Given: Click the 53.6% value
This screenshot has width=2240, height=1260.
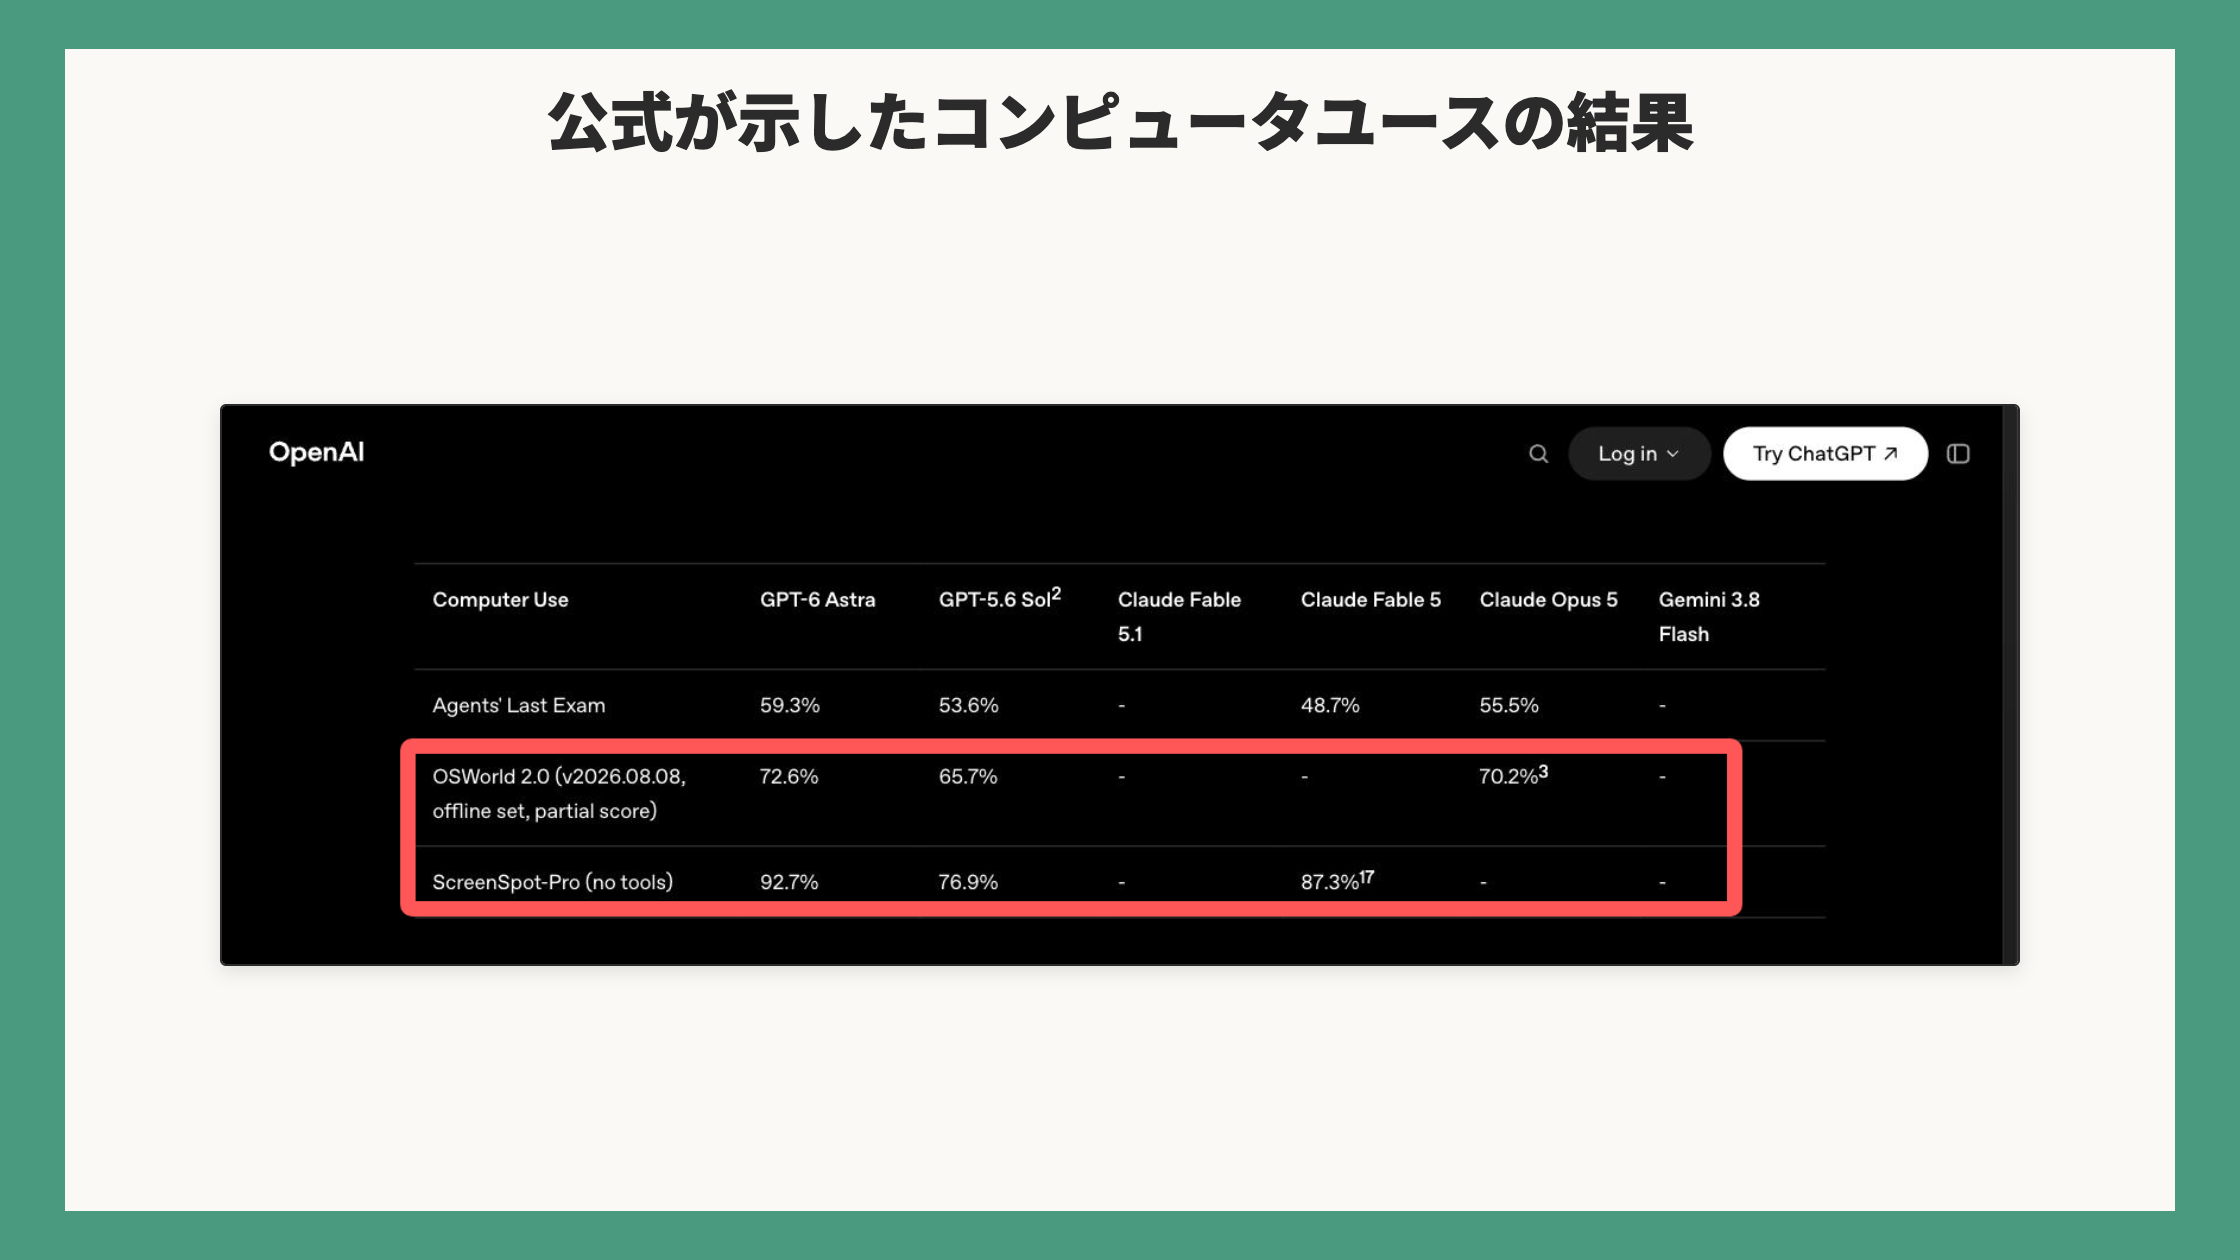Looking at the screenshot, I should coord(968,706).
